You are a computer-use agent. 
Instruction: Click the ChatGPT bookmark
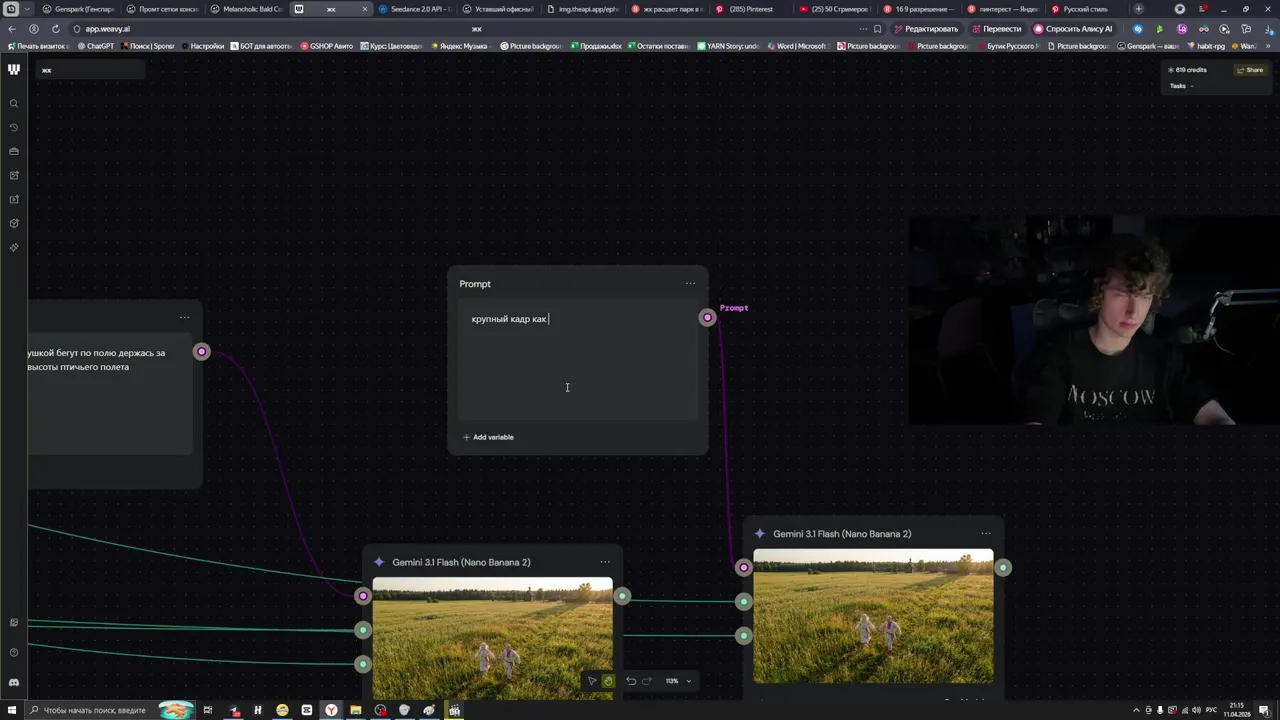click(x=95, y=46)
